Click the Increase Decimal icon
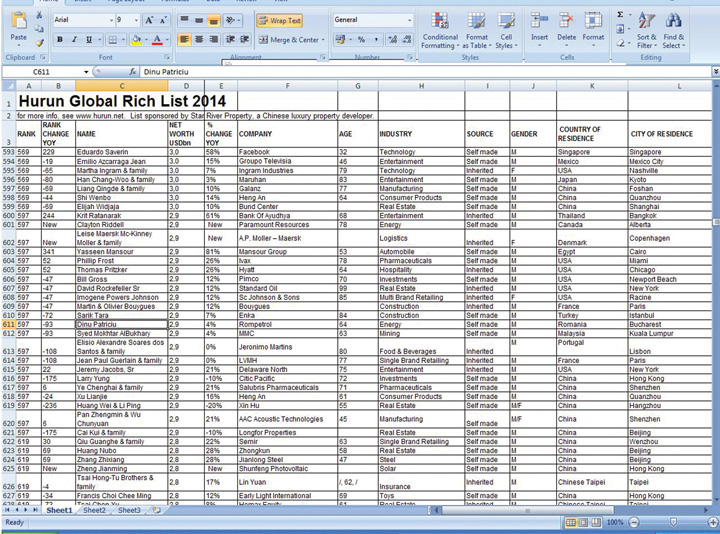Viewport: 720px width, 534px height. coord(393,40)
